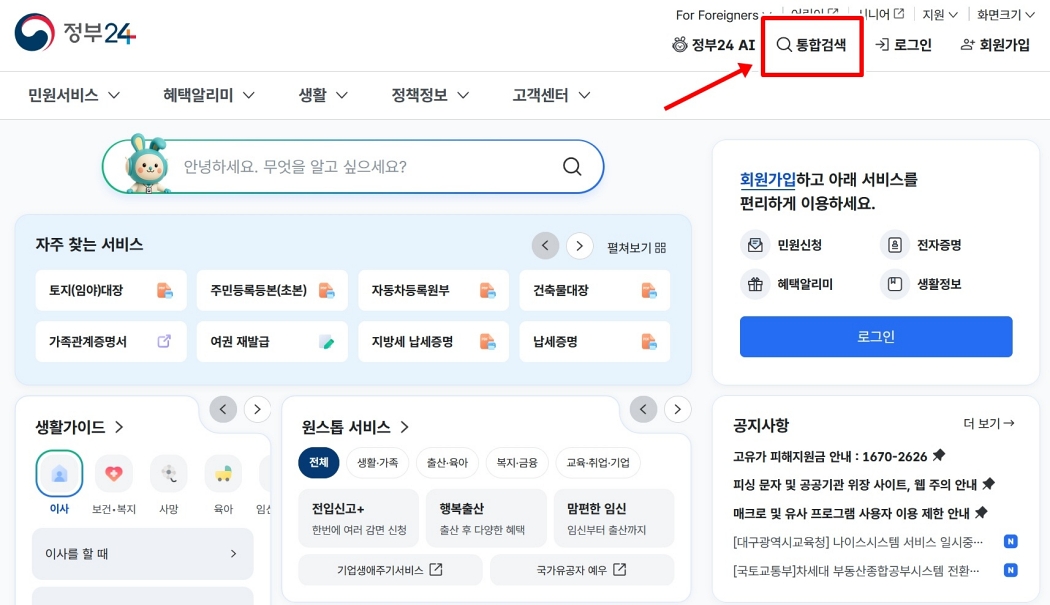Viewport: 1050px width, 605px height.
Task: Open 토지(임야)대장 service
Action: click(110, 290)
